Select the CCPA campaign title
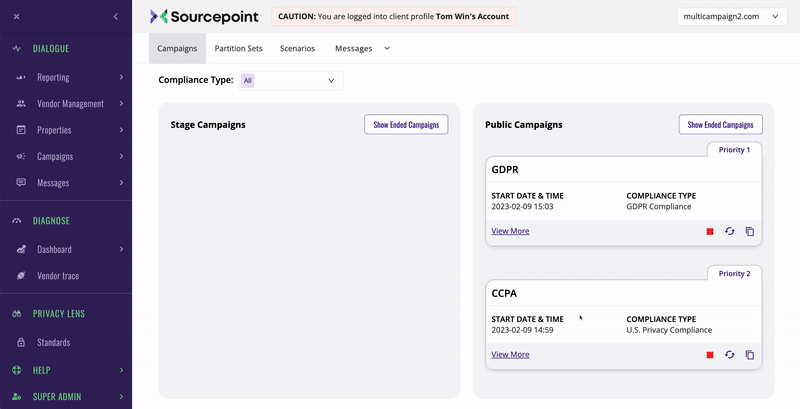800x409 pixels. tap(504, 293)
